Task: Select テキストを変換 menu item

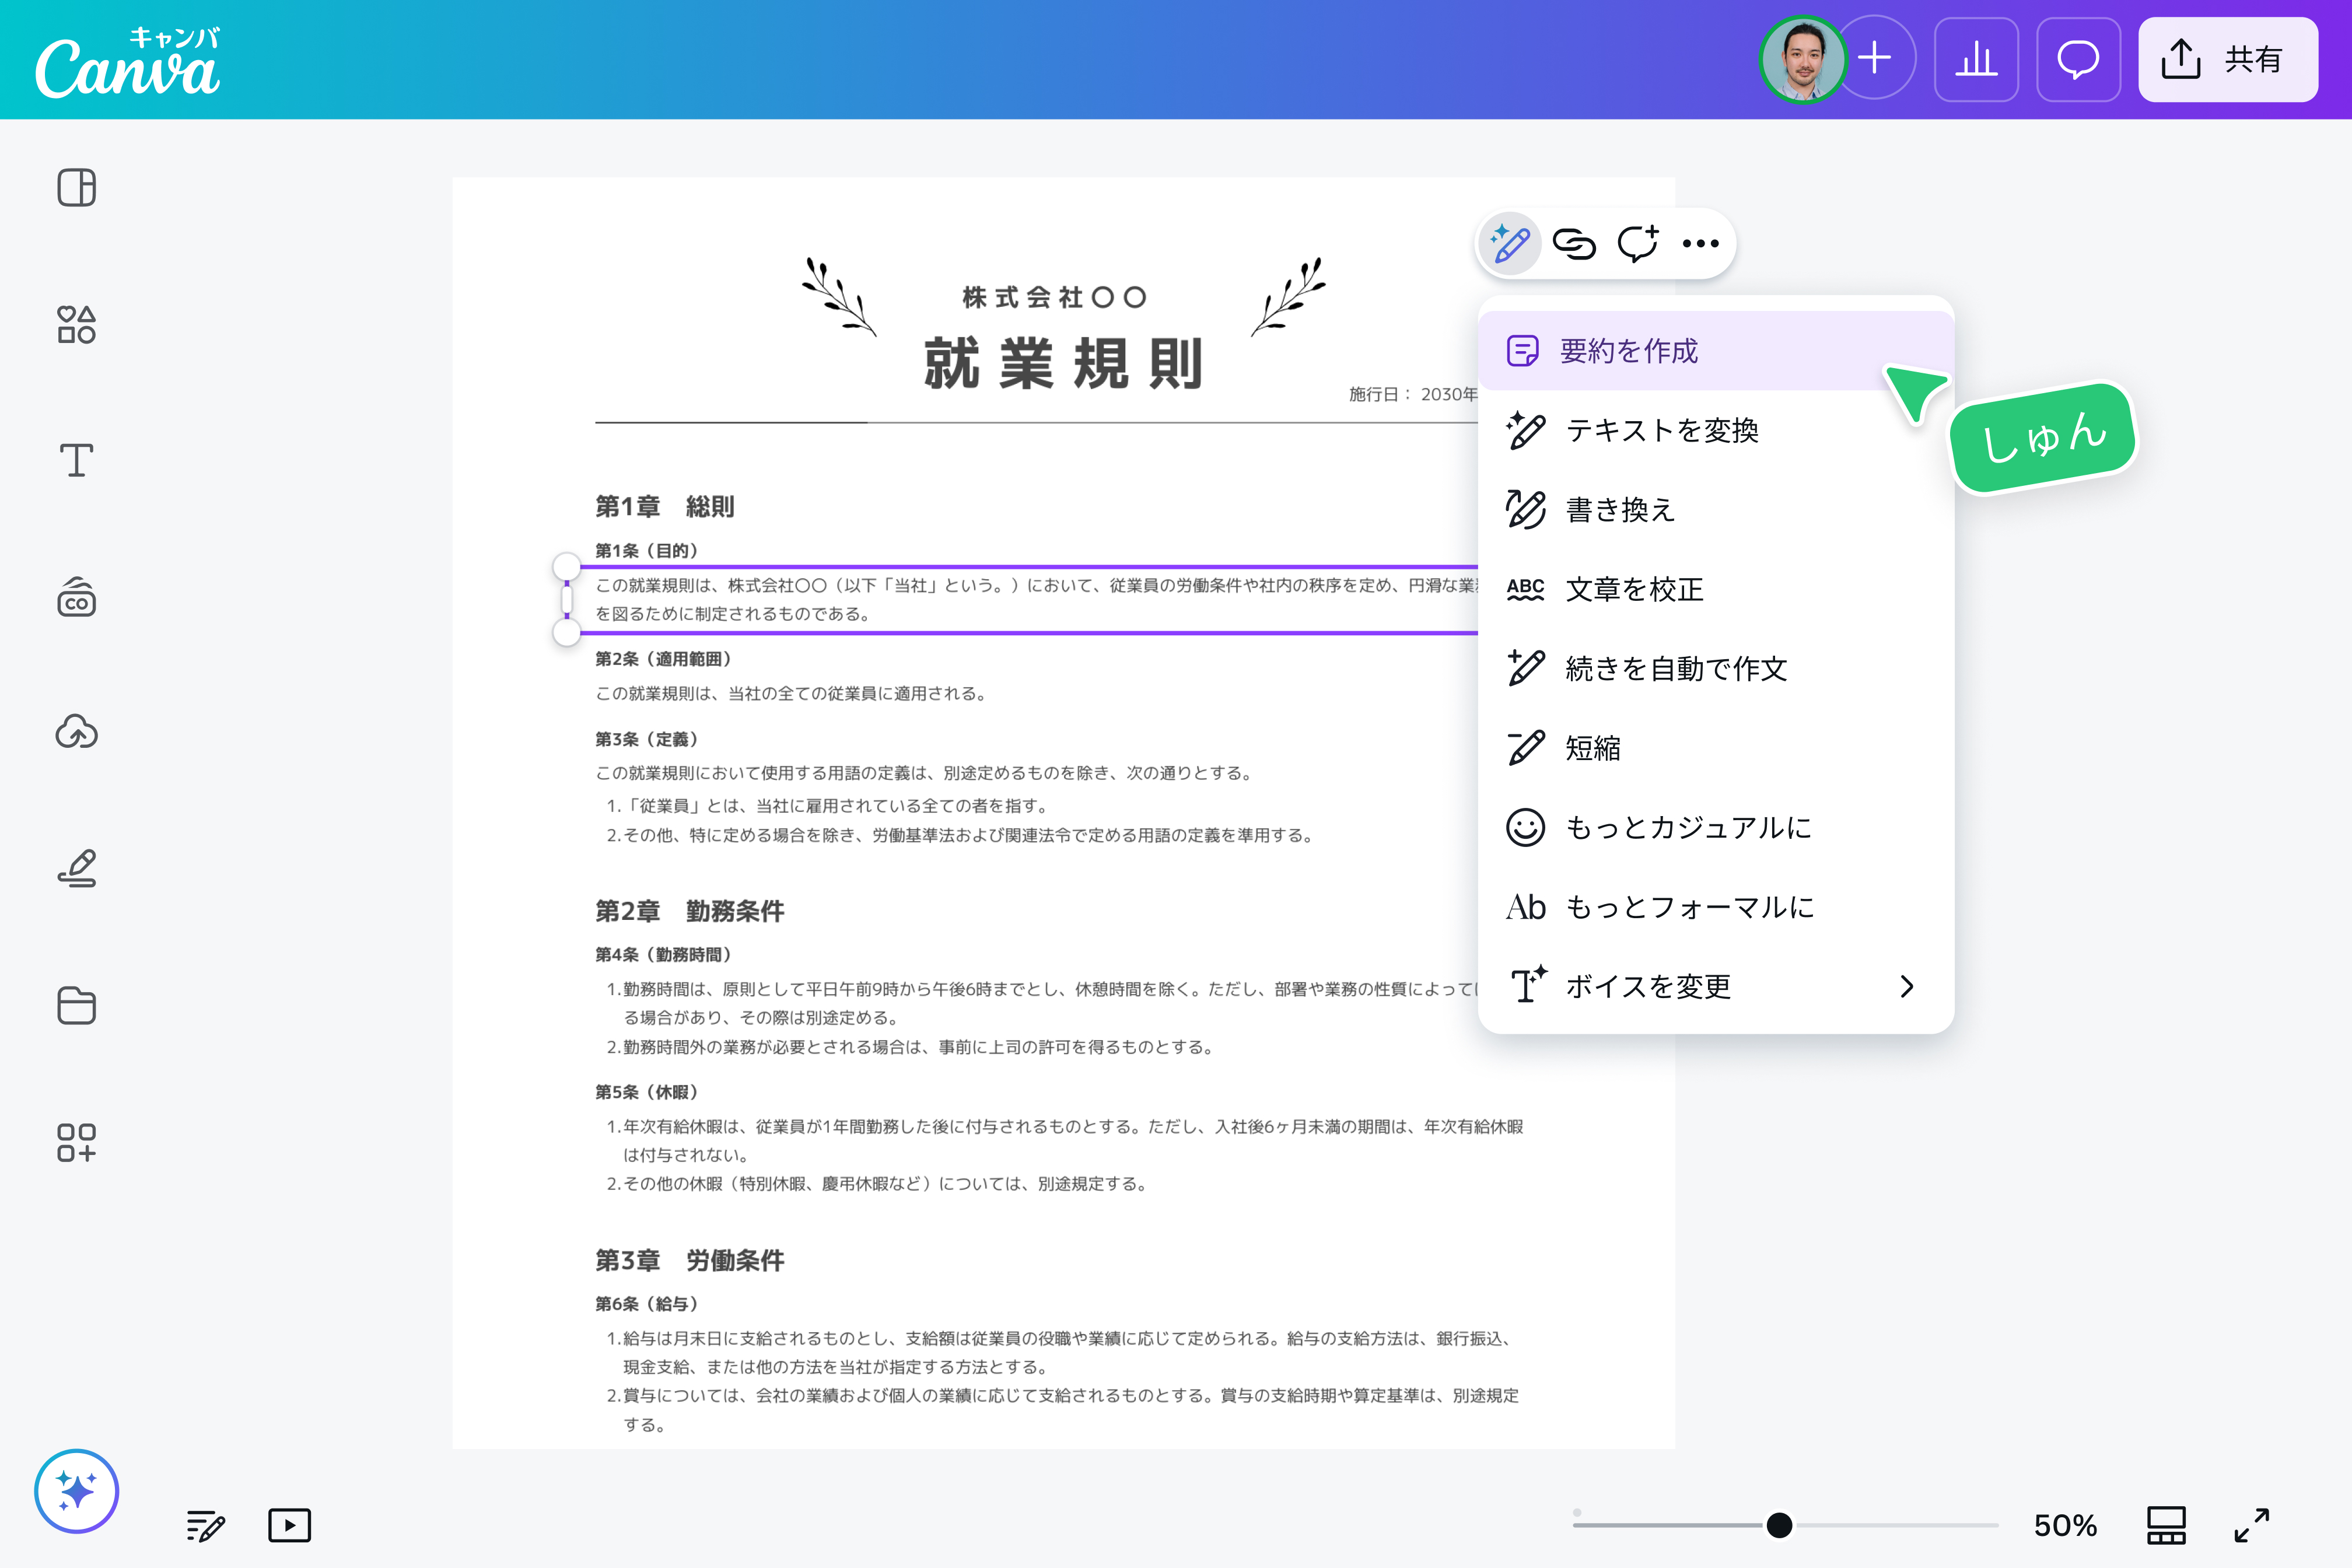Action: pos(1716,430)
